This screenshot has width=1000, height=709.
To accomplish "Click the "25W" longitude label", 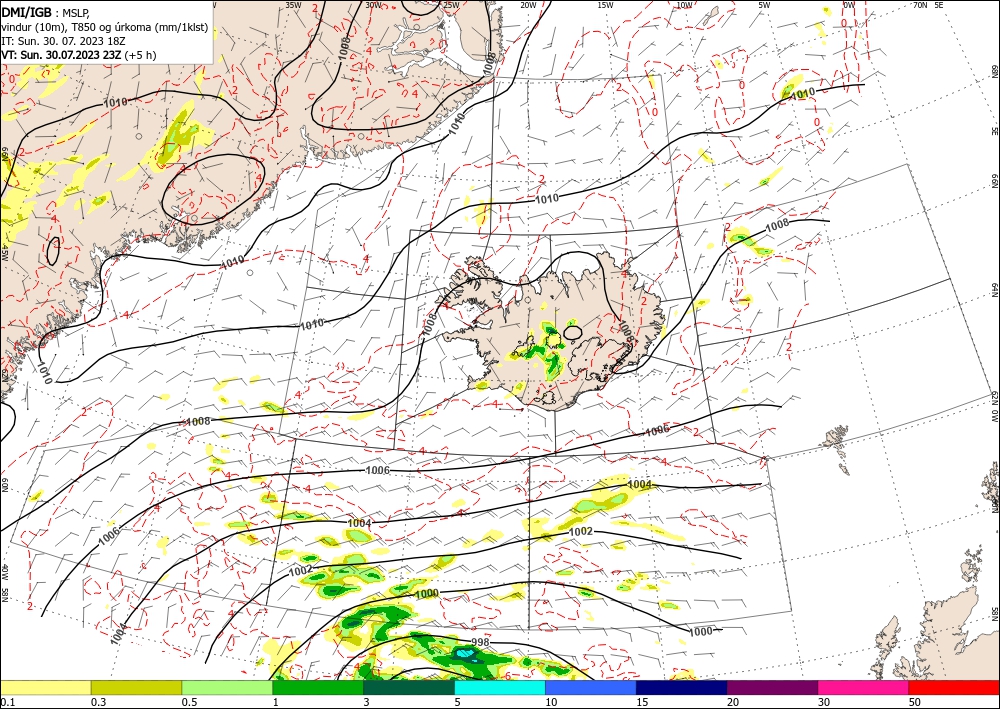I will (451, 5).
